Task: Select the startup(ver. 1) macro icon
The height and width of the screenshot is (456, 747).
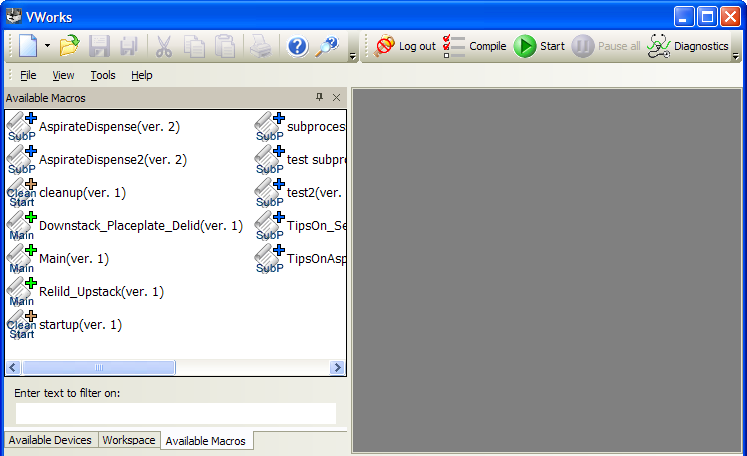Action: (22, 324)
